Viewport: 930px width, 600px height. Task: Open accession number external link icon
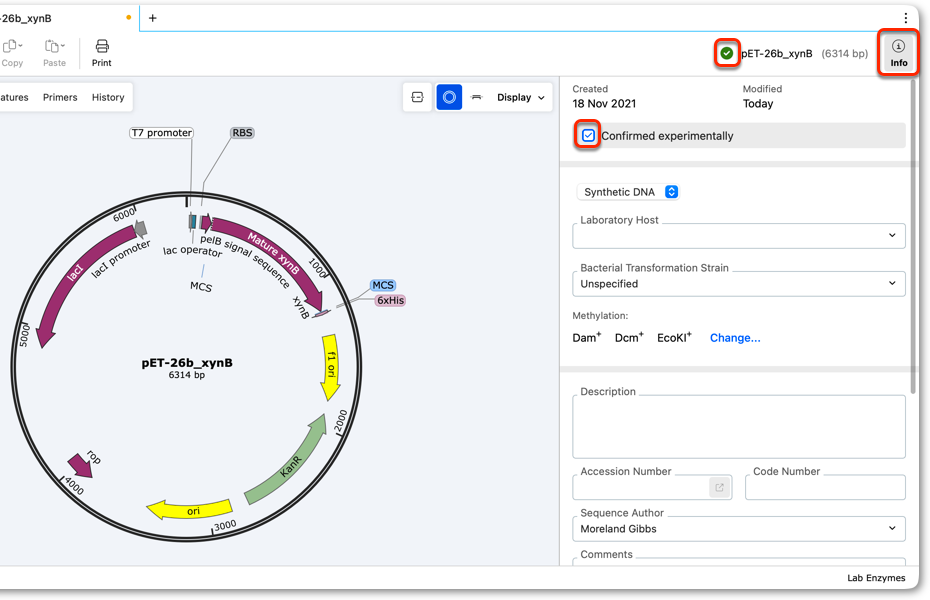click(719, 487)
